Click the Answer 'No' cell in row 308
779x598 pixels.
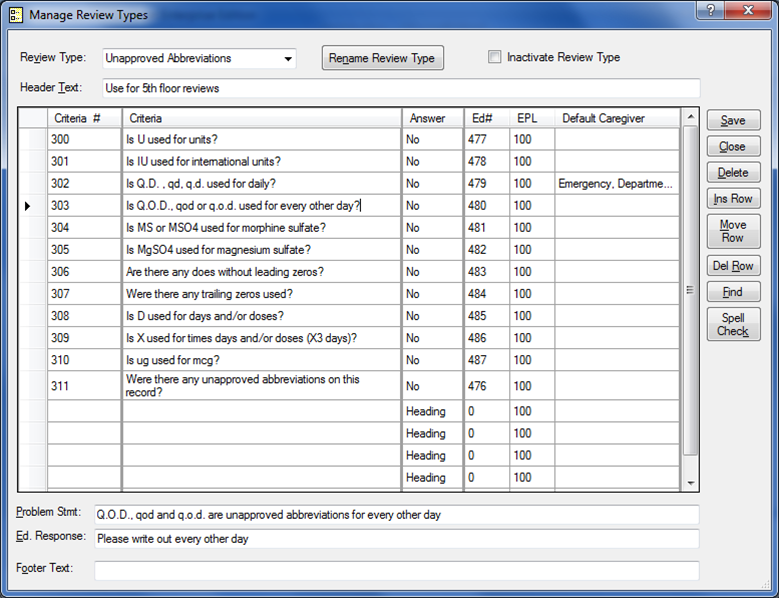432,316
